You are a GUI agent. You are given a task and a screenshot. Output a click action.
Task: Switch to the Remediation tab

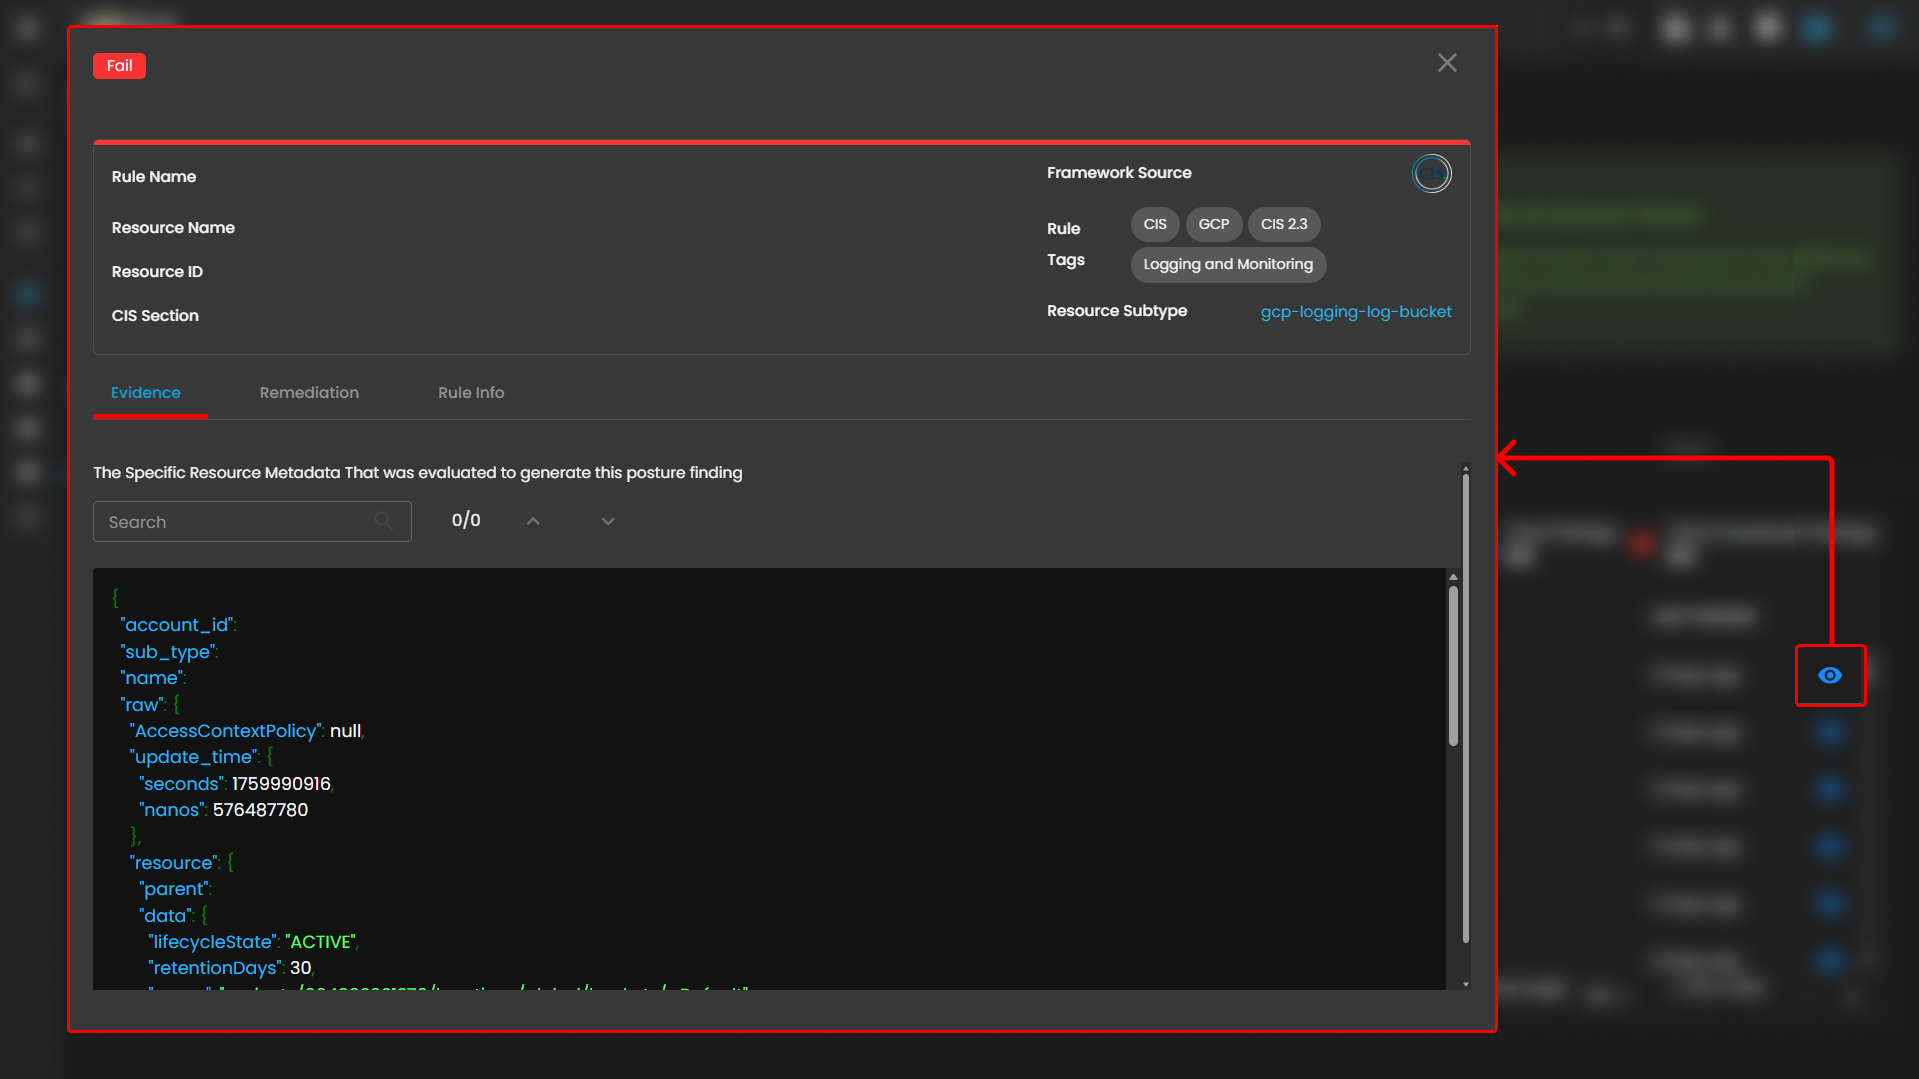pyautogui.click(x=309, y=393)
